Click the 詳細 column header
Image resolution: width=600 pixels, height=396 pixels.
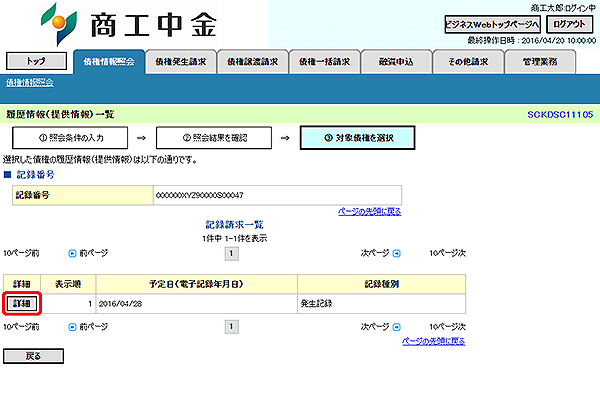[x=22, y=284]
